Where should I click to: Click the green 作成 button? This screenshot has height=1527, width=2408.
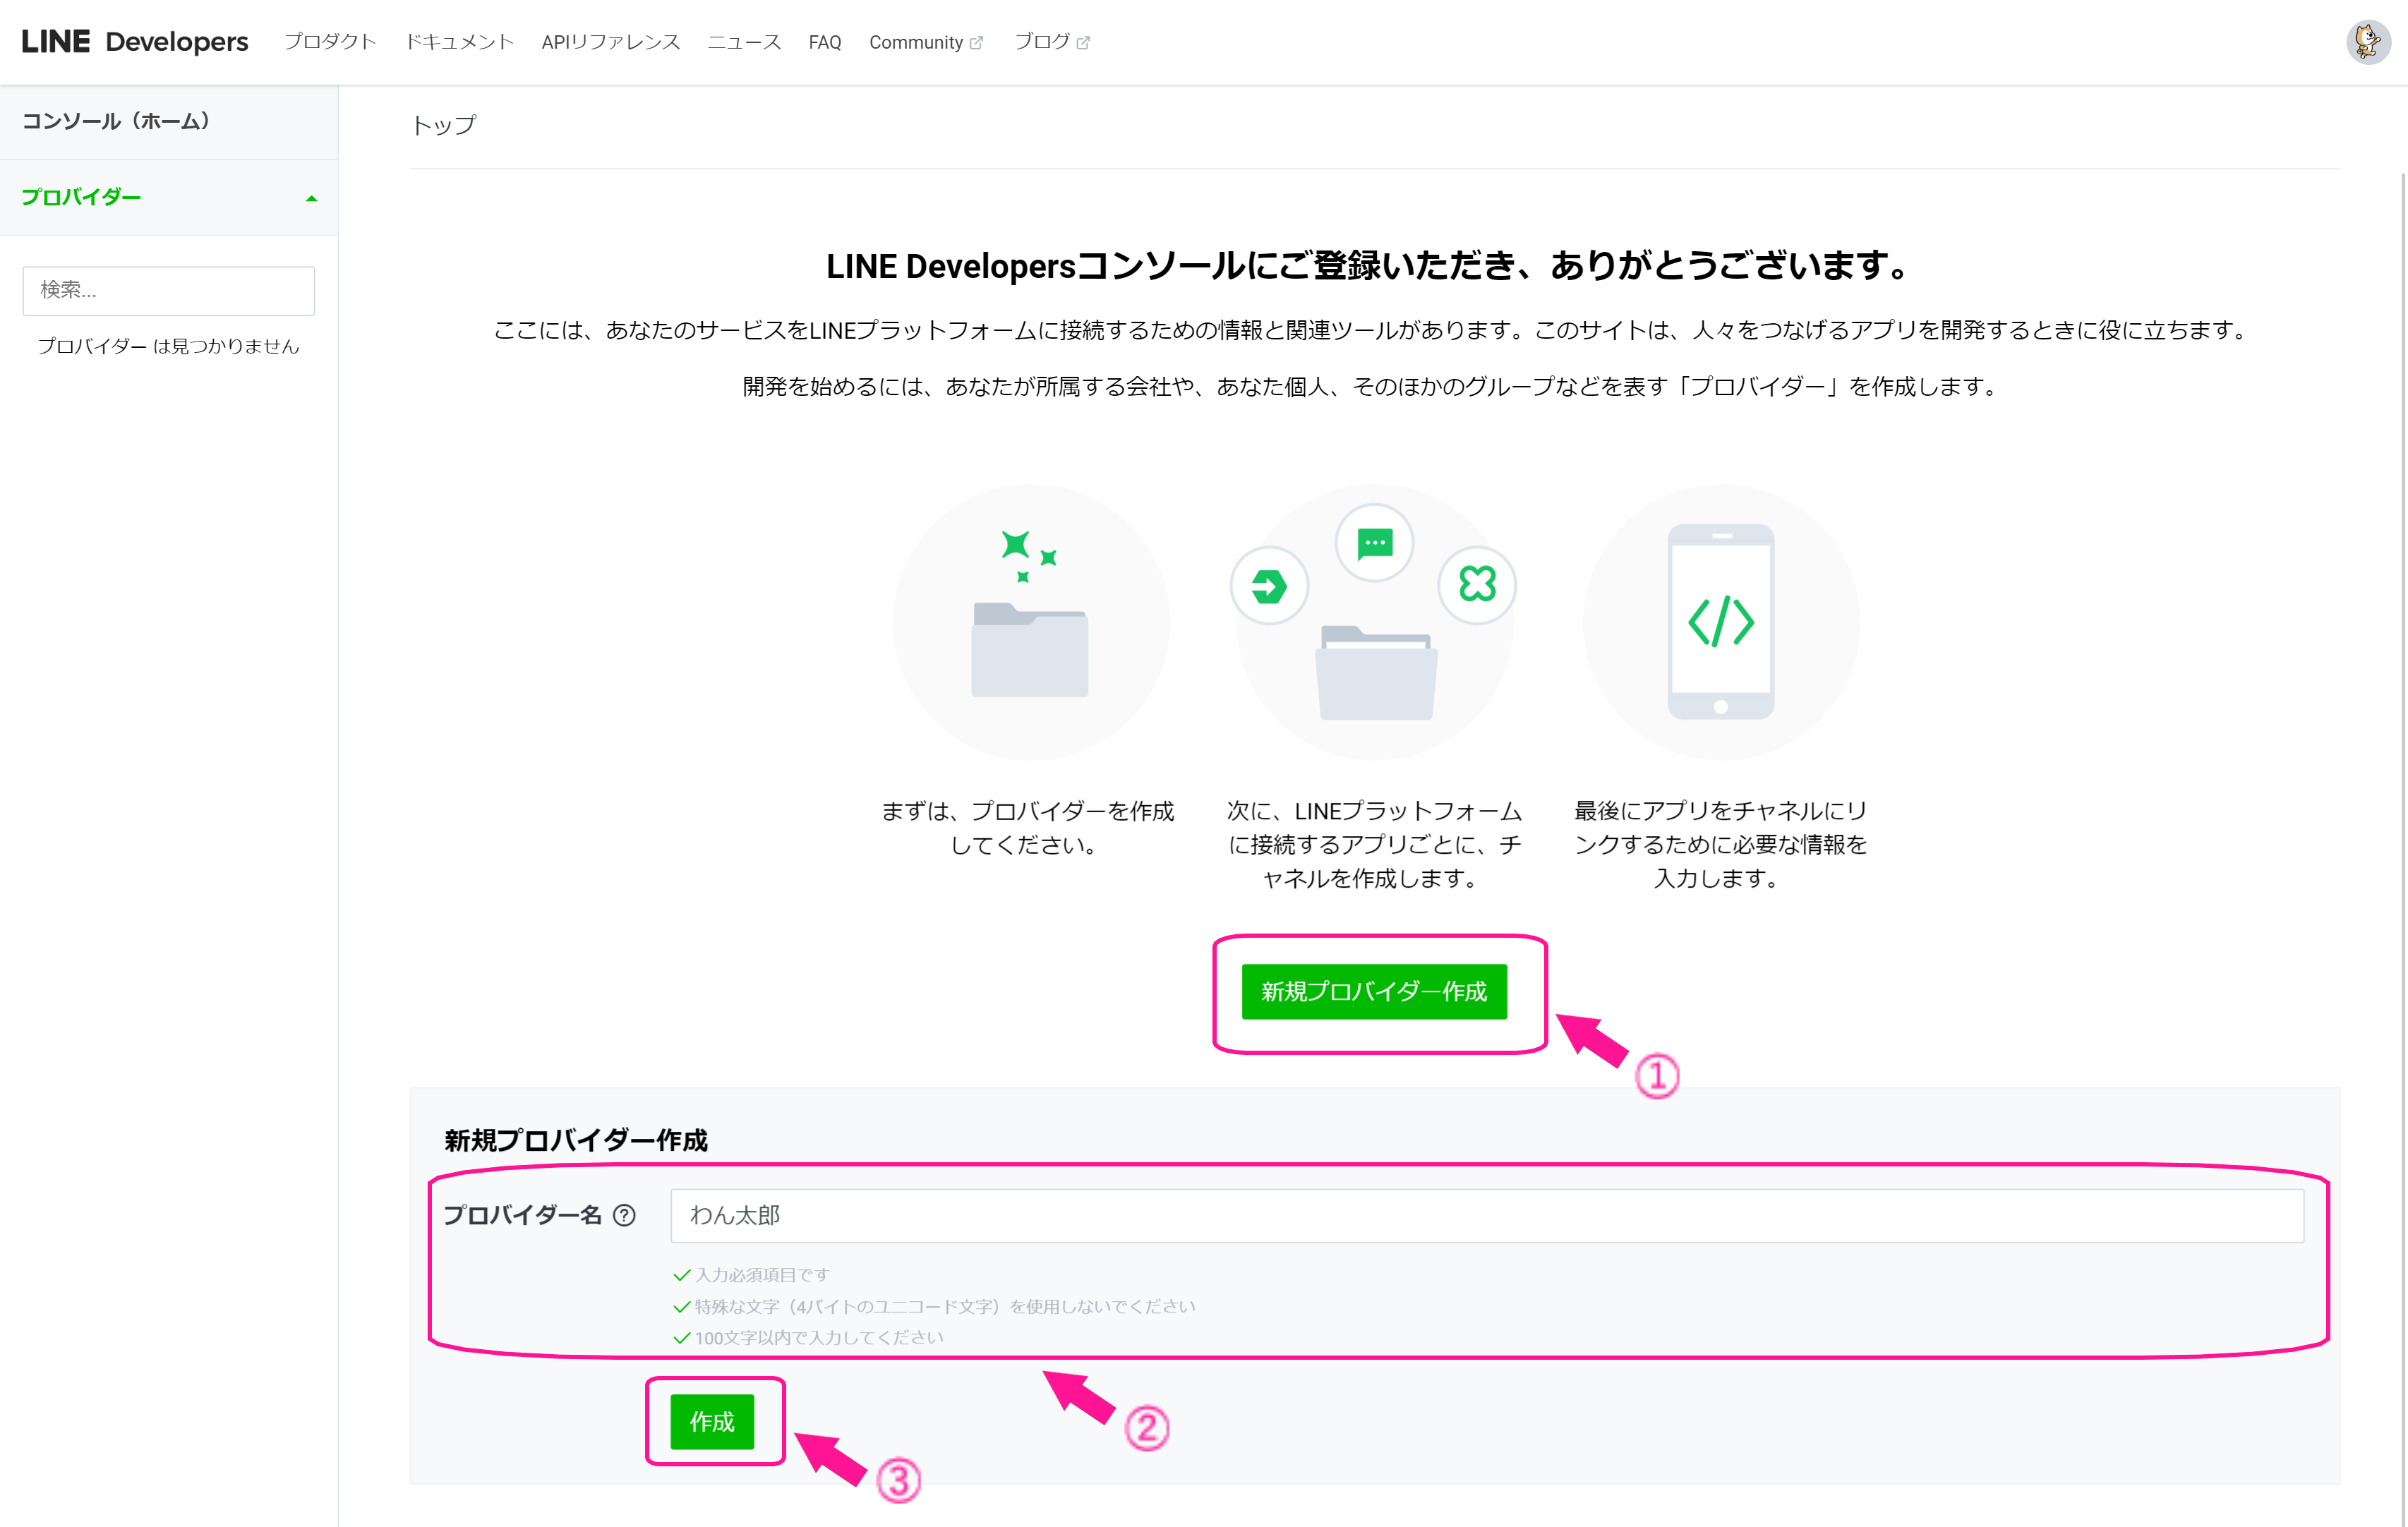click(x=712, y=1421)
